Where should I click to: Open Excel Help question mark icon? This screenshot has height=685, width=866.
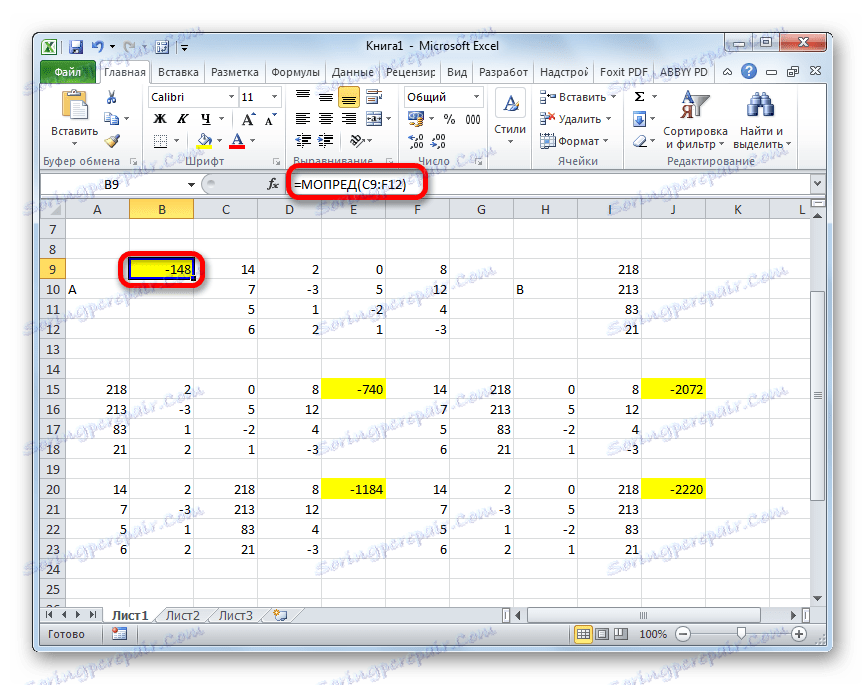[749, 71]
